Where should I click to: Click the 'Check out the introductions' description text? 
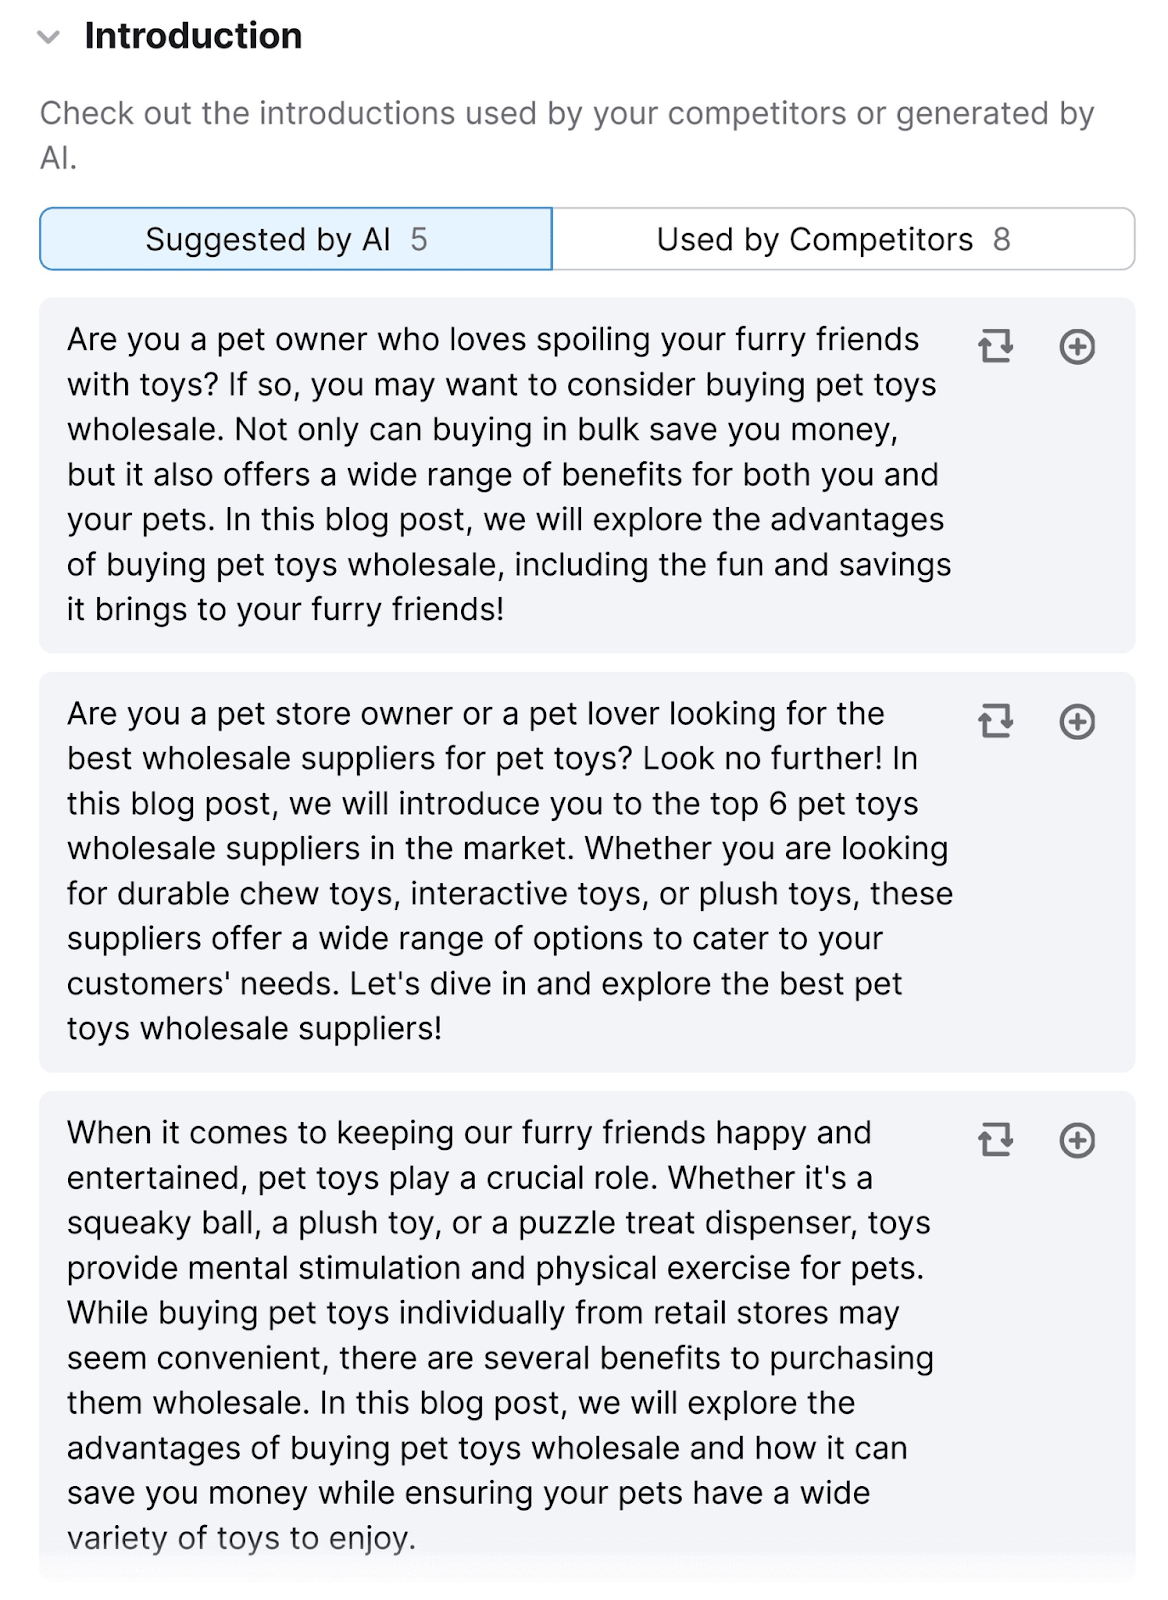click(567, 135)
